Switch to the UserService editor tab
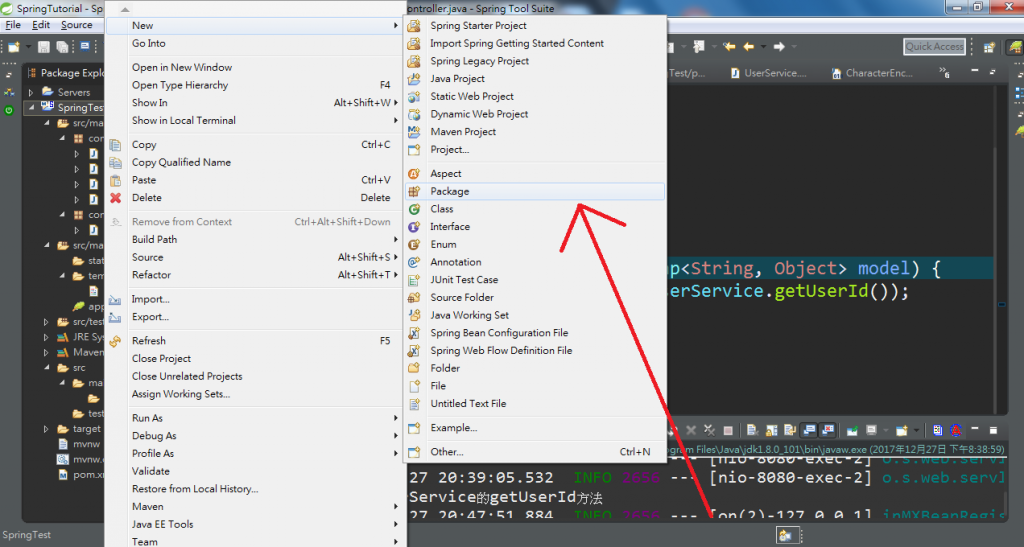The image size is (1024, 547). click(x=769, y=73)
